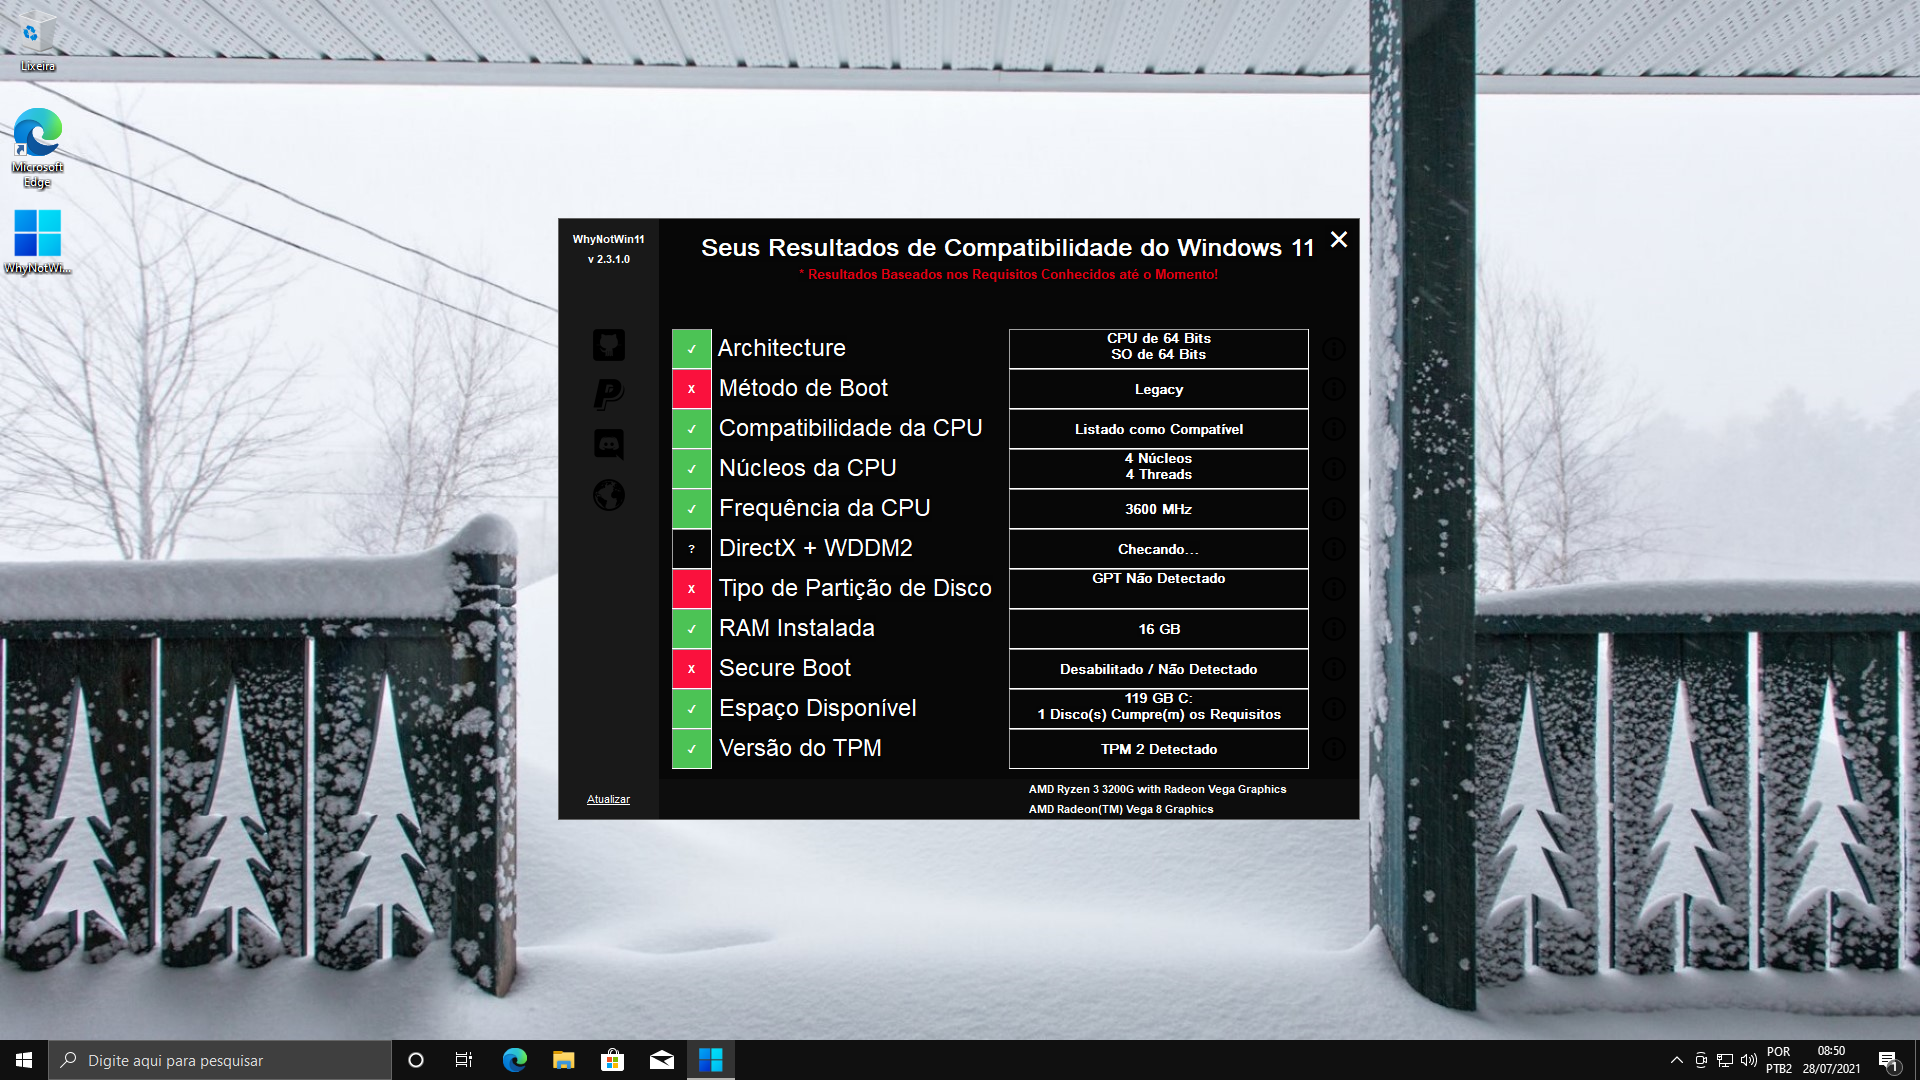
Task: Launch Microsoft Edge from the taskbar
Action: point(514,1060)
